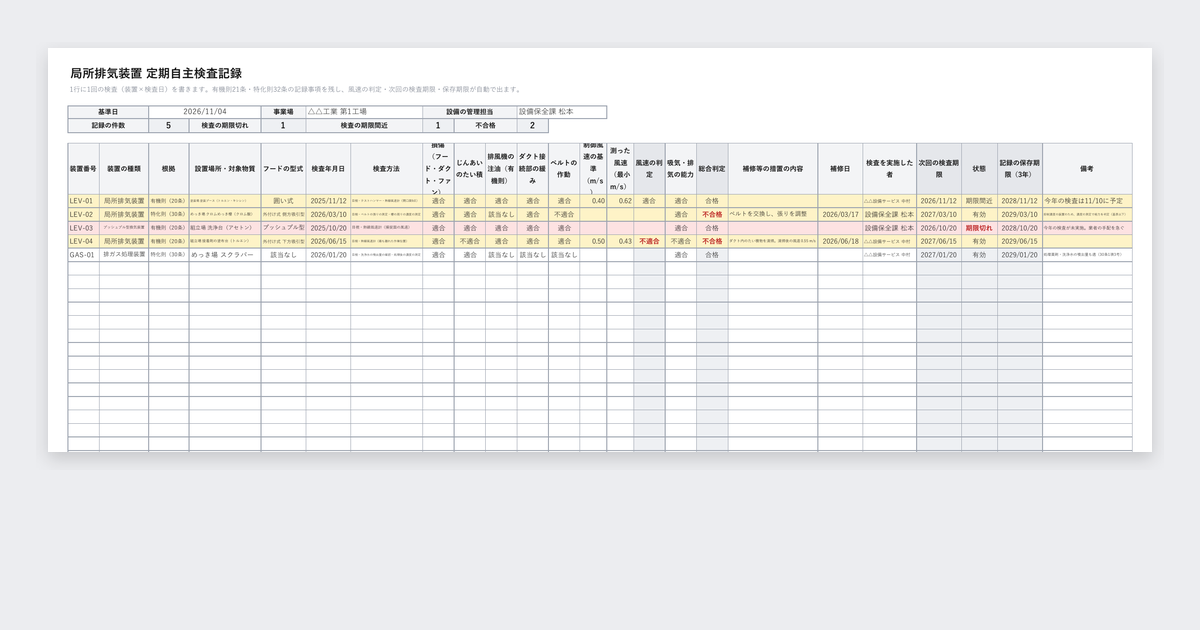Select the LEV-01 device number cell

(83, 201)
